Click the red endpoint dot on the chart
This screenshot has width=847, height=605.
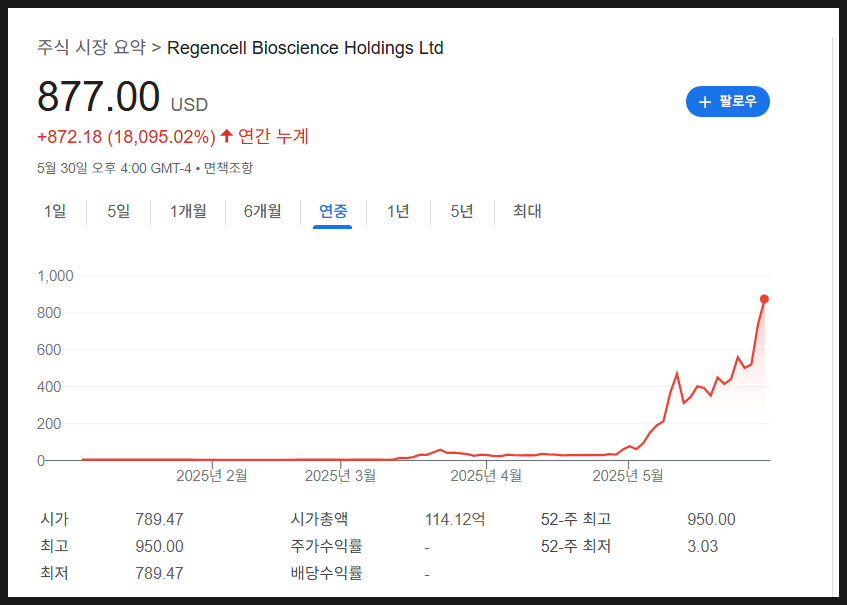tap(764, 299)
